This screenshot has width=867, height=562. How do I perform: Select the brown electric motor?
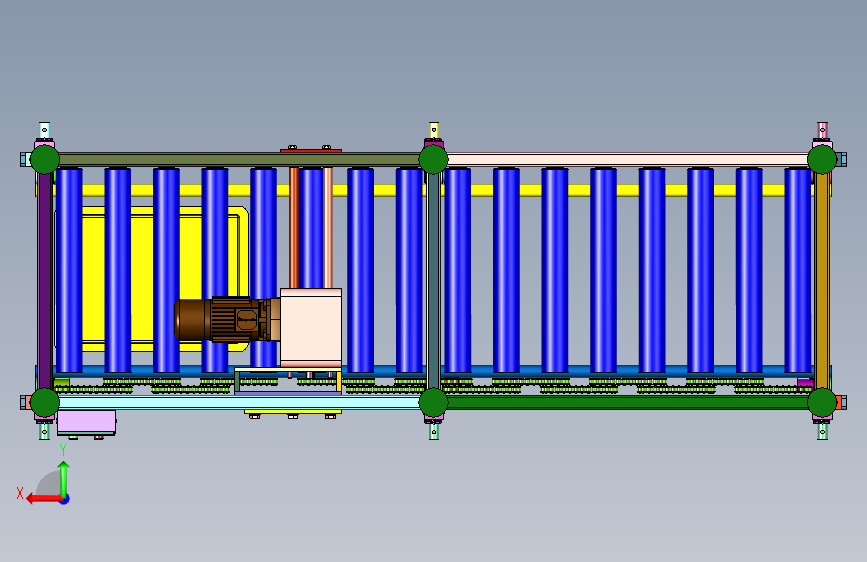point(227,320)
